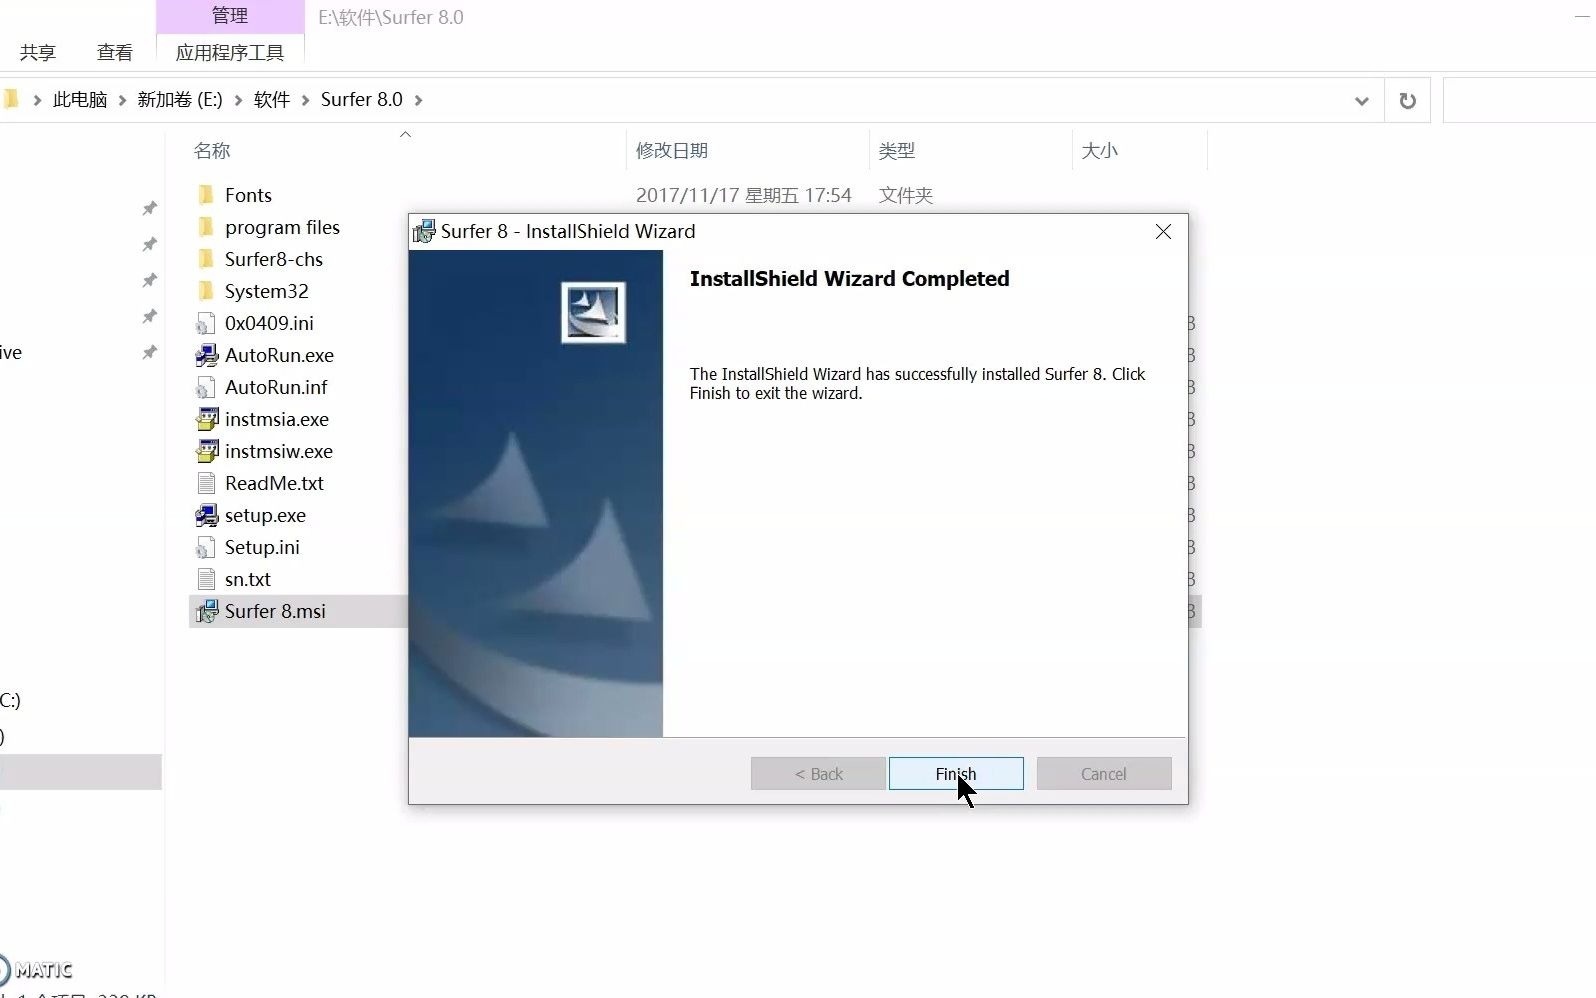Viewport: 1596px width, 998px height.
Task: Expand chevron after 软件 in breadcrumb
Action: (305, 100)
